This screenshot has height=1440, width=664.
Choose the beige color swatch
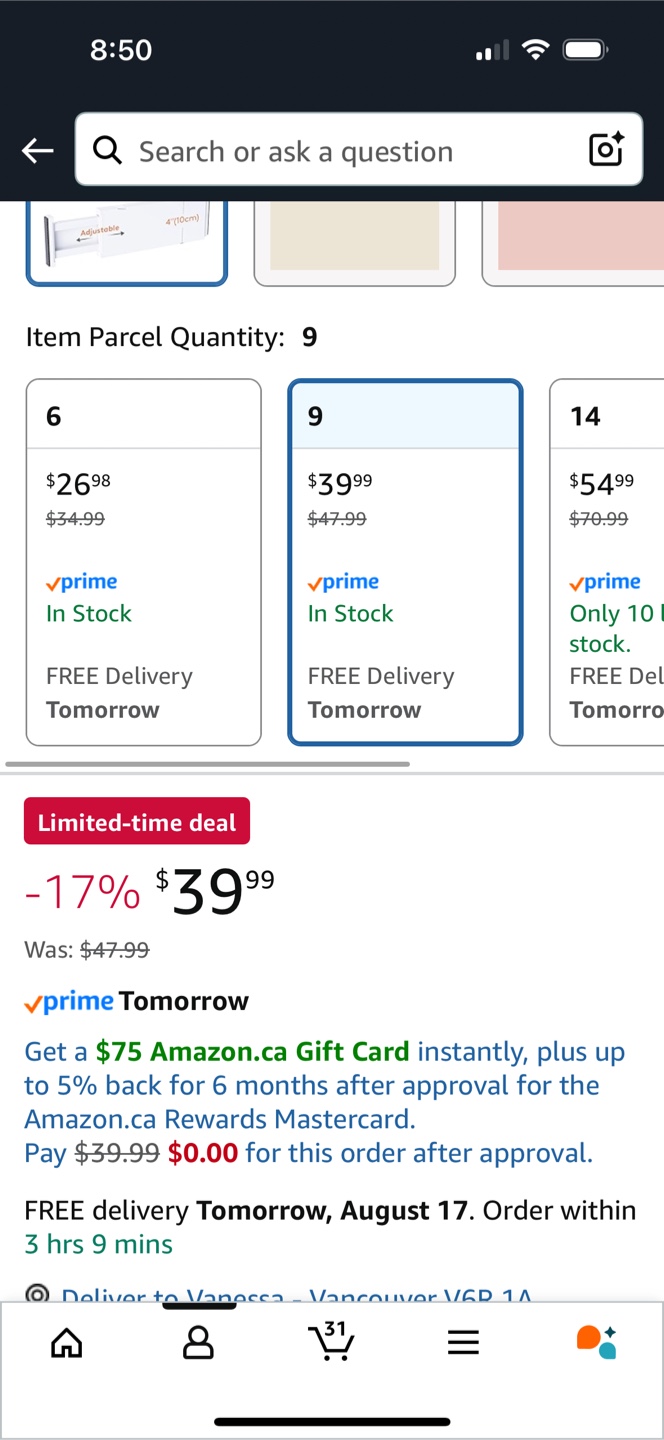point(354,240)
